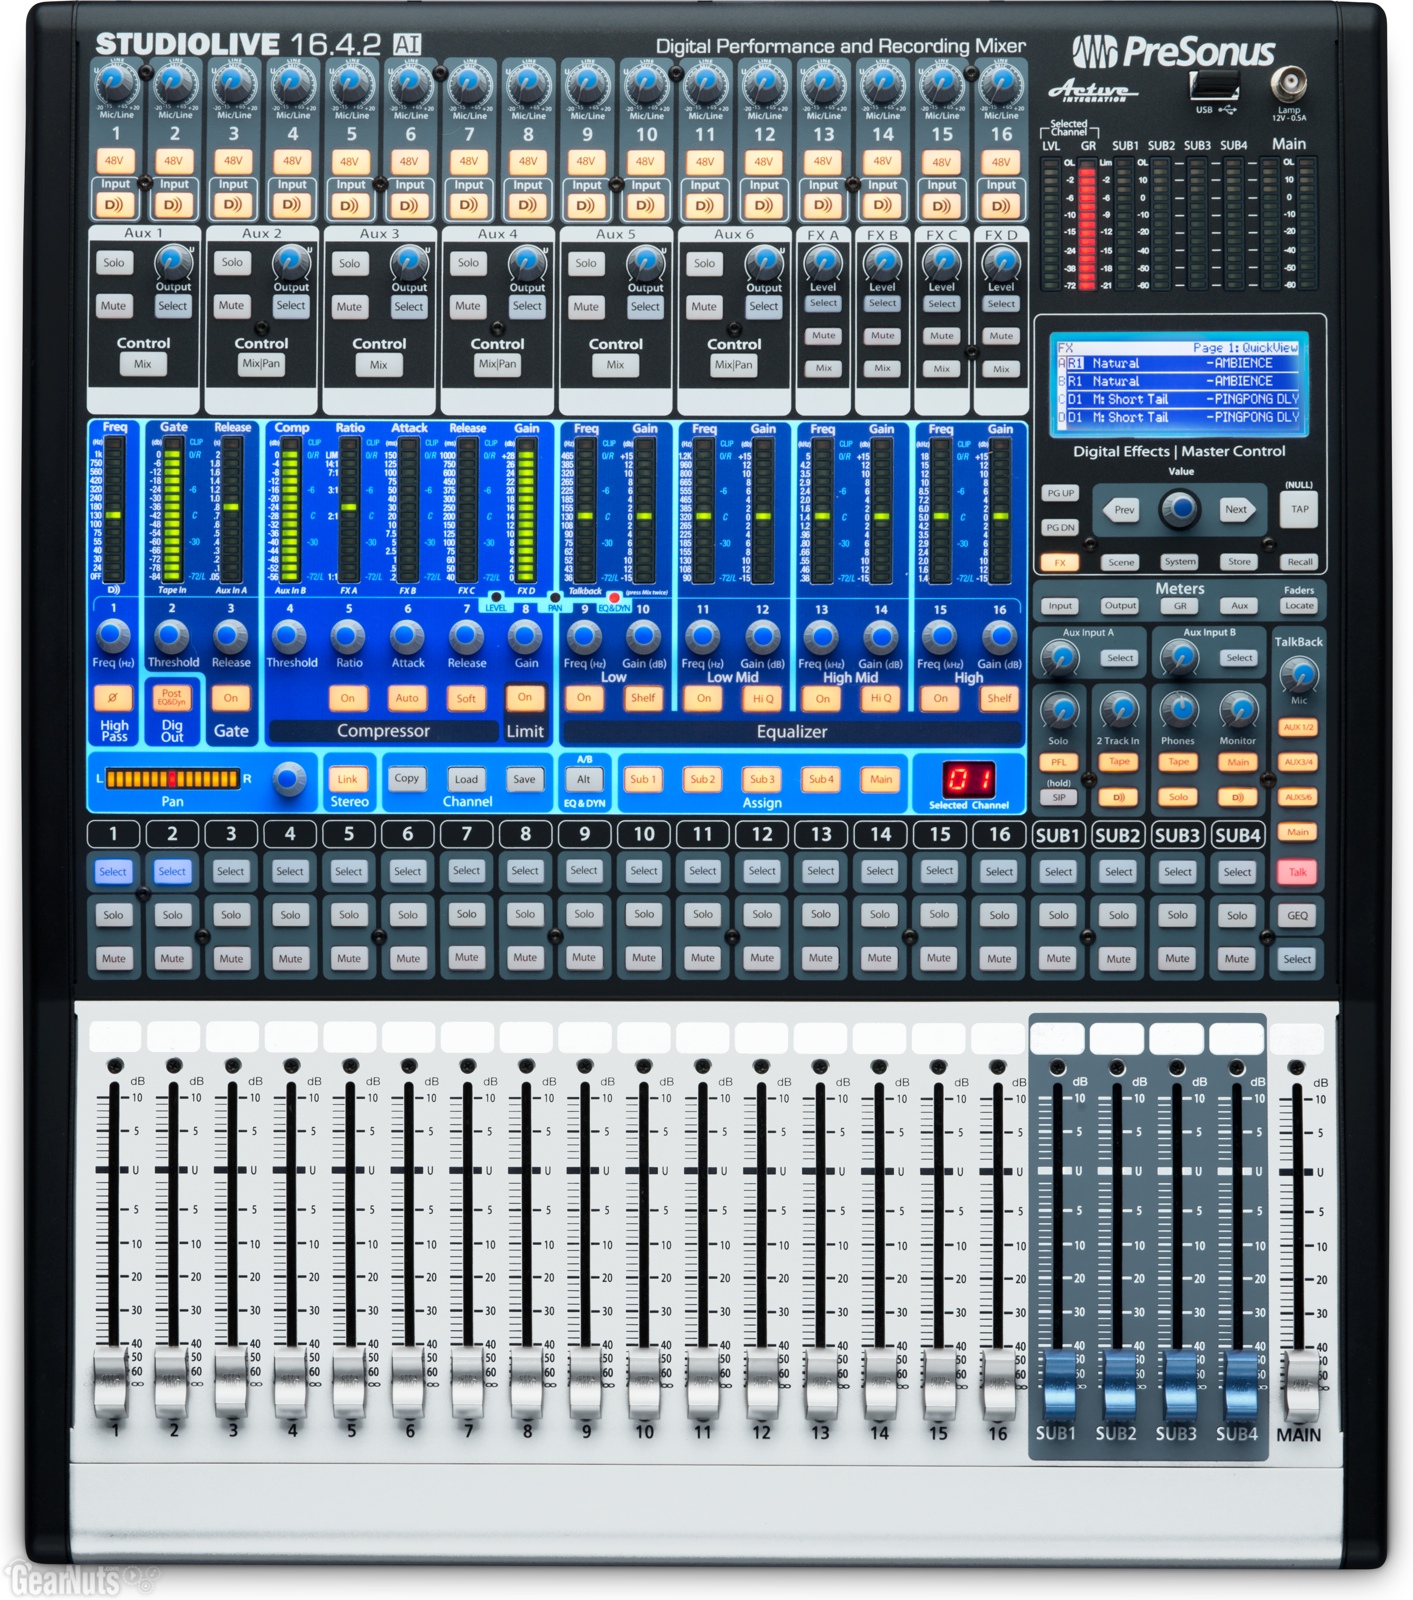Adjust the Low band Freq encoder

[584, 635]
